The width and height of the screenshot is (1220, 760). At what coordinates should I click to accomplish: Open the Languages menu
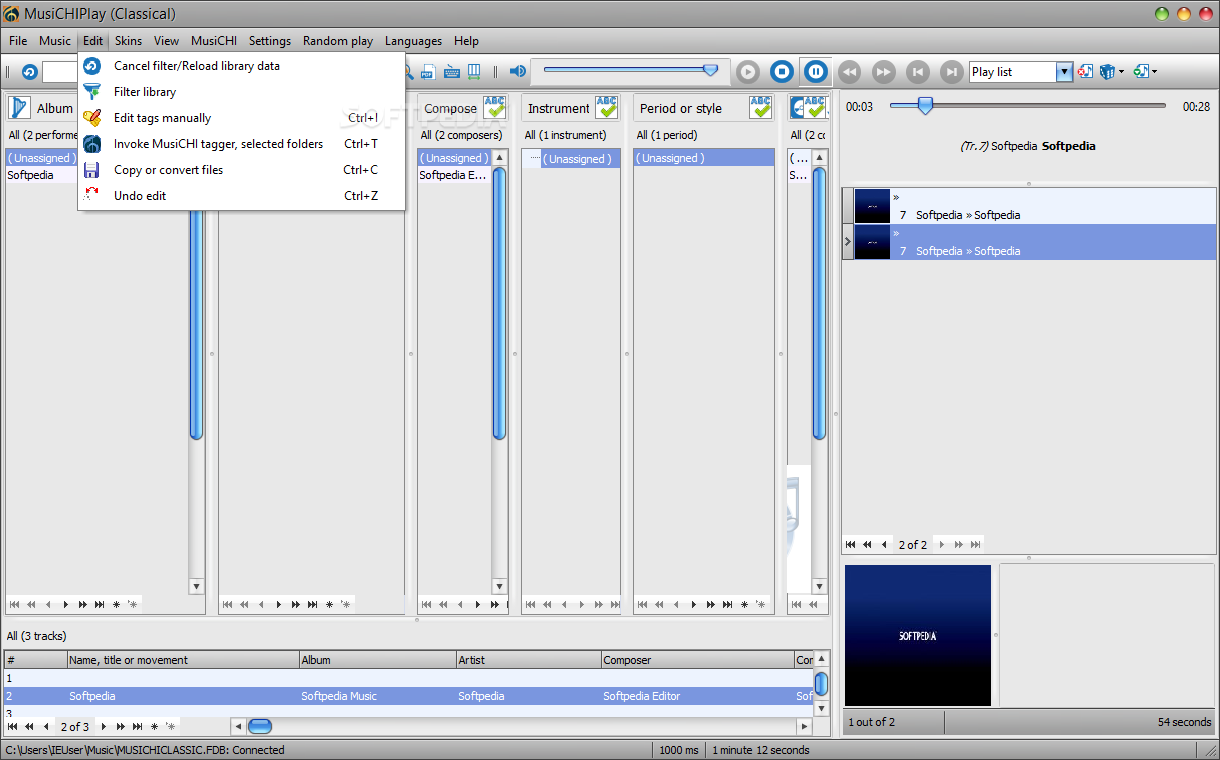[x=413, y=41]
